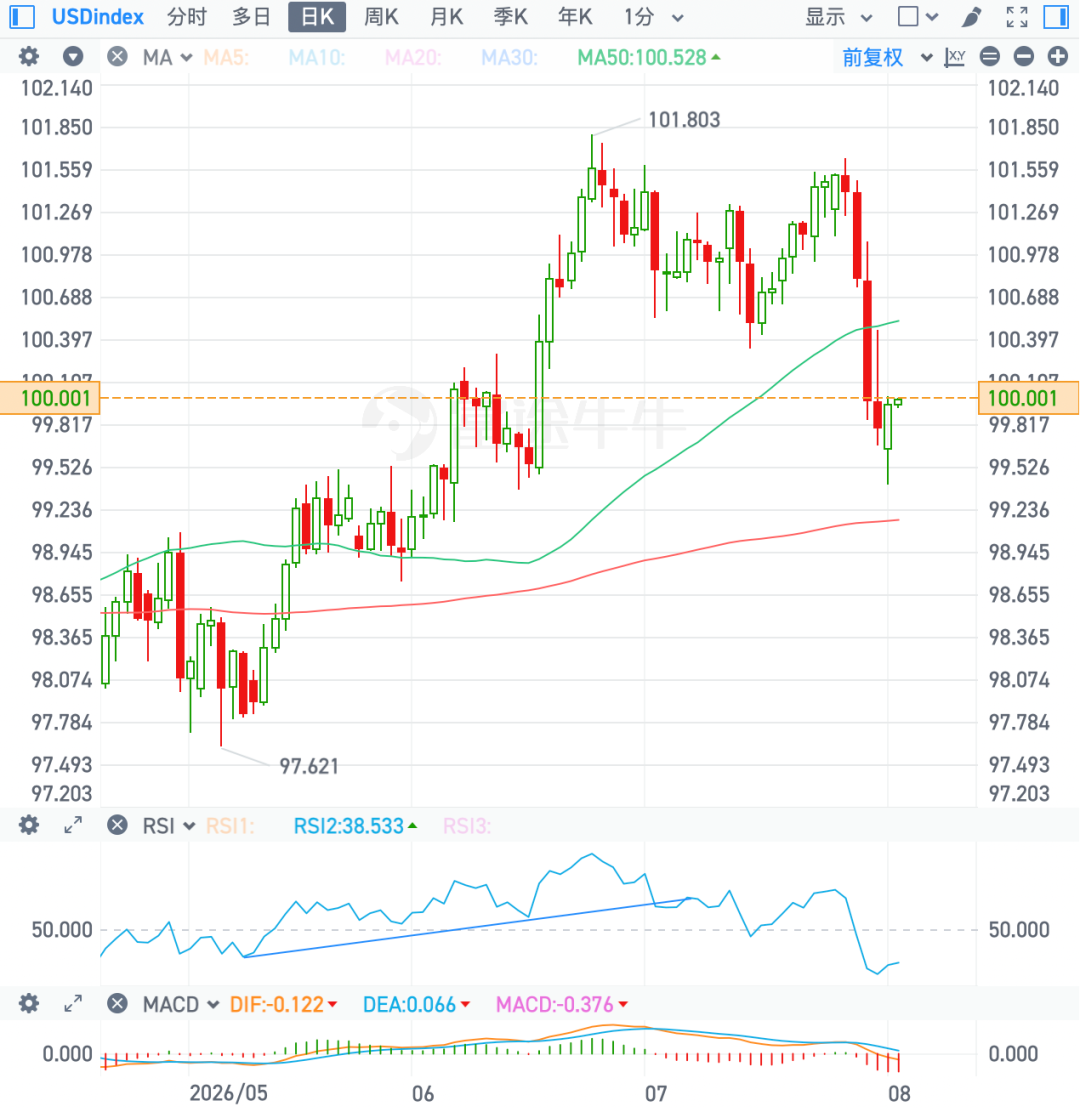Image resolution: width=1080 pixels, height=1112 pixels.
Task: Remove the MA indicator
Action: coord(117,56)
